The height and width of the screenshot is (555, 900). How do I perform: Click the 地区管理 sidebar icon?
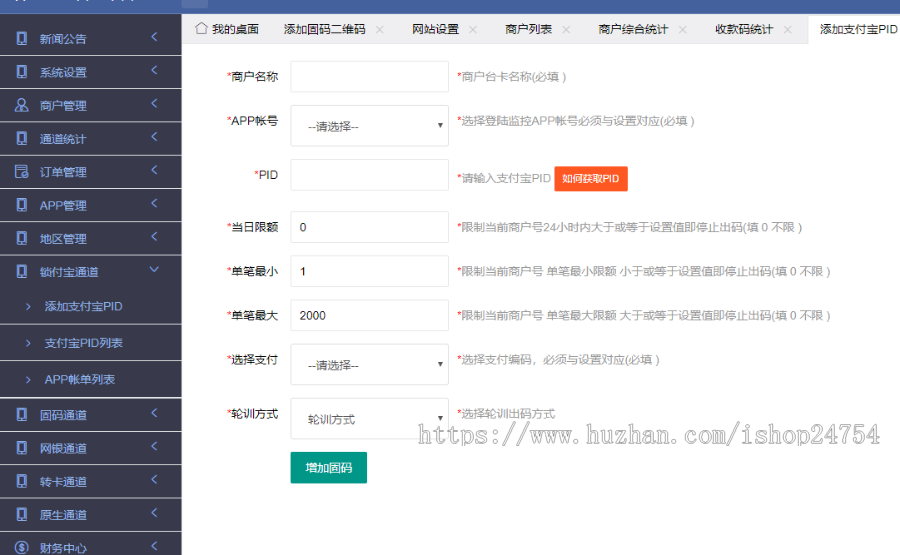[x=22, y=238]
